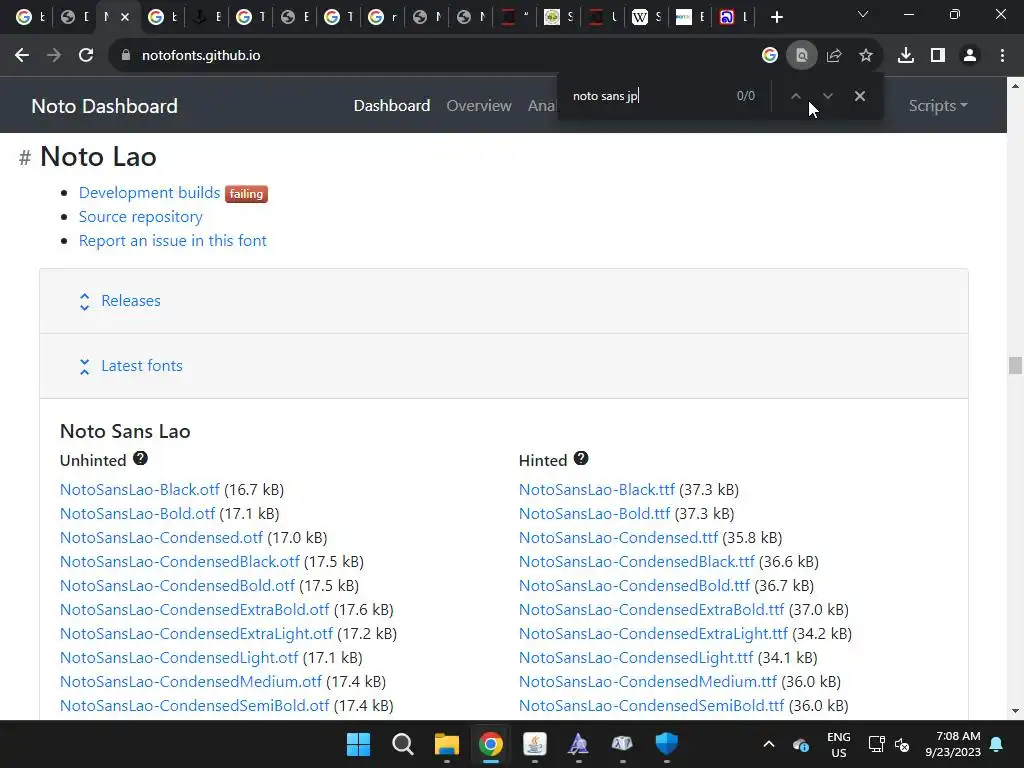Open the Chrome profile menu
Image resolution: width=1024 pixels, height=768 pixels.
[x=970, y=56]
